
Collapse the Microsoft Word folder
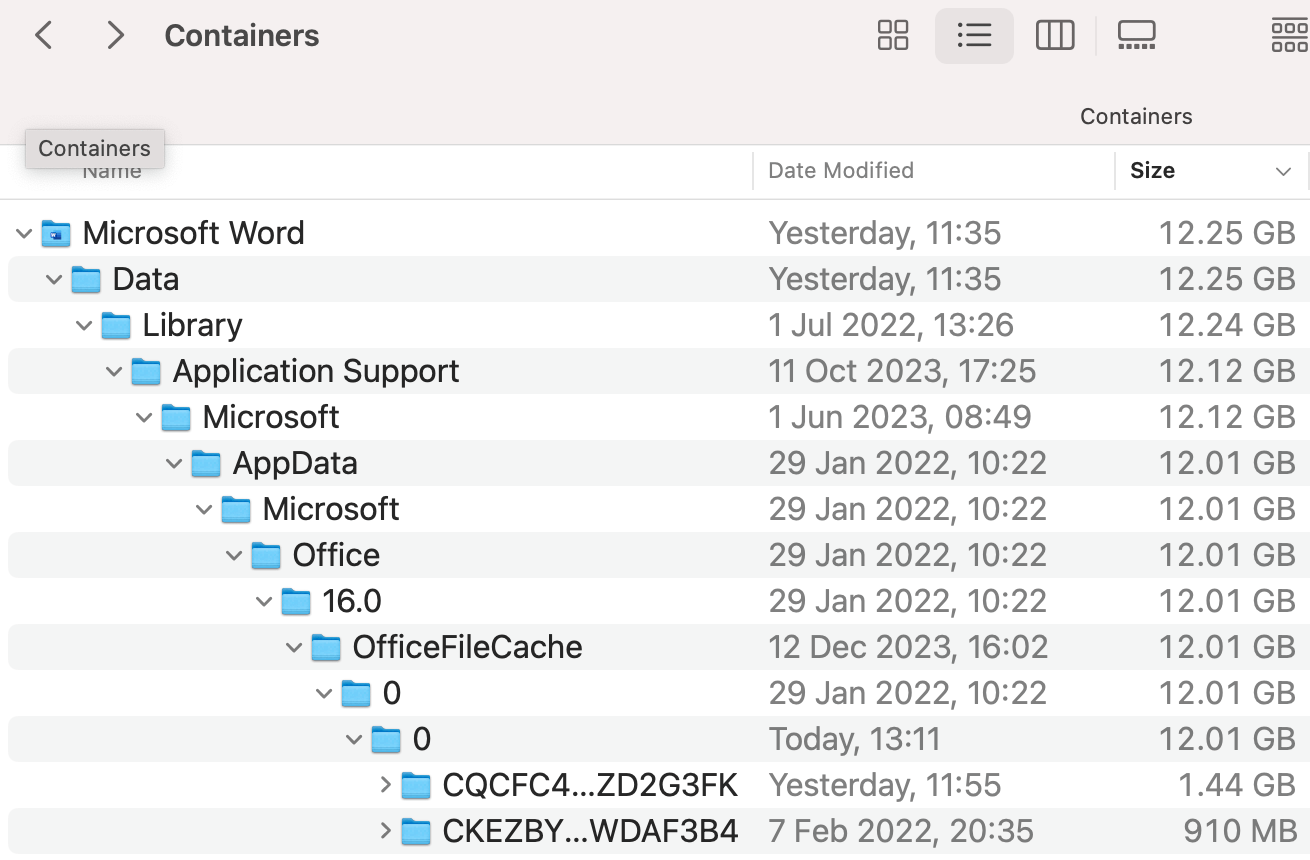[x=24, y=234]
